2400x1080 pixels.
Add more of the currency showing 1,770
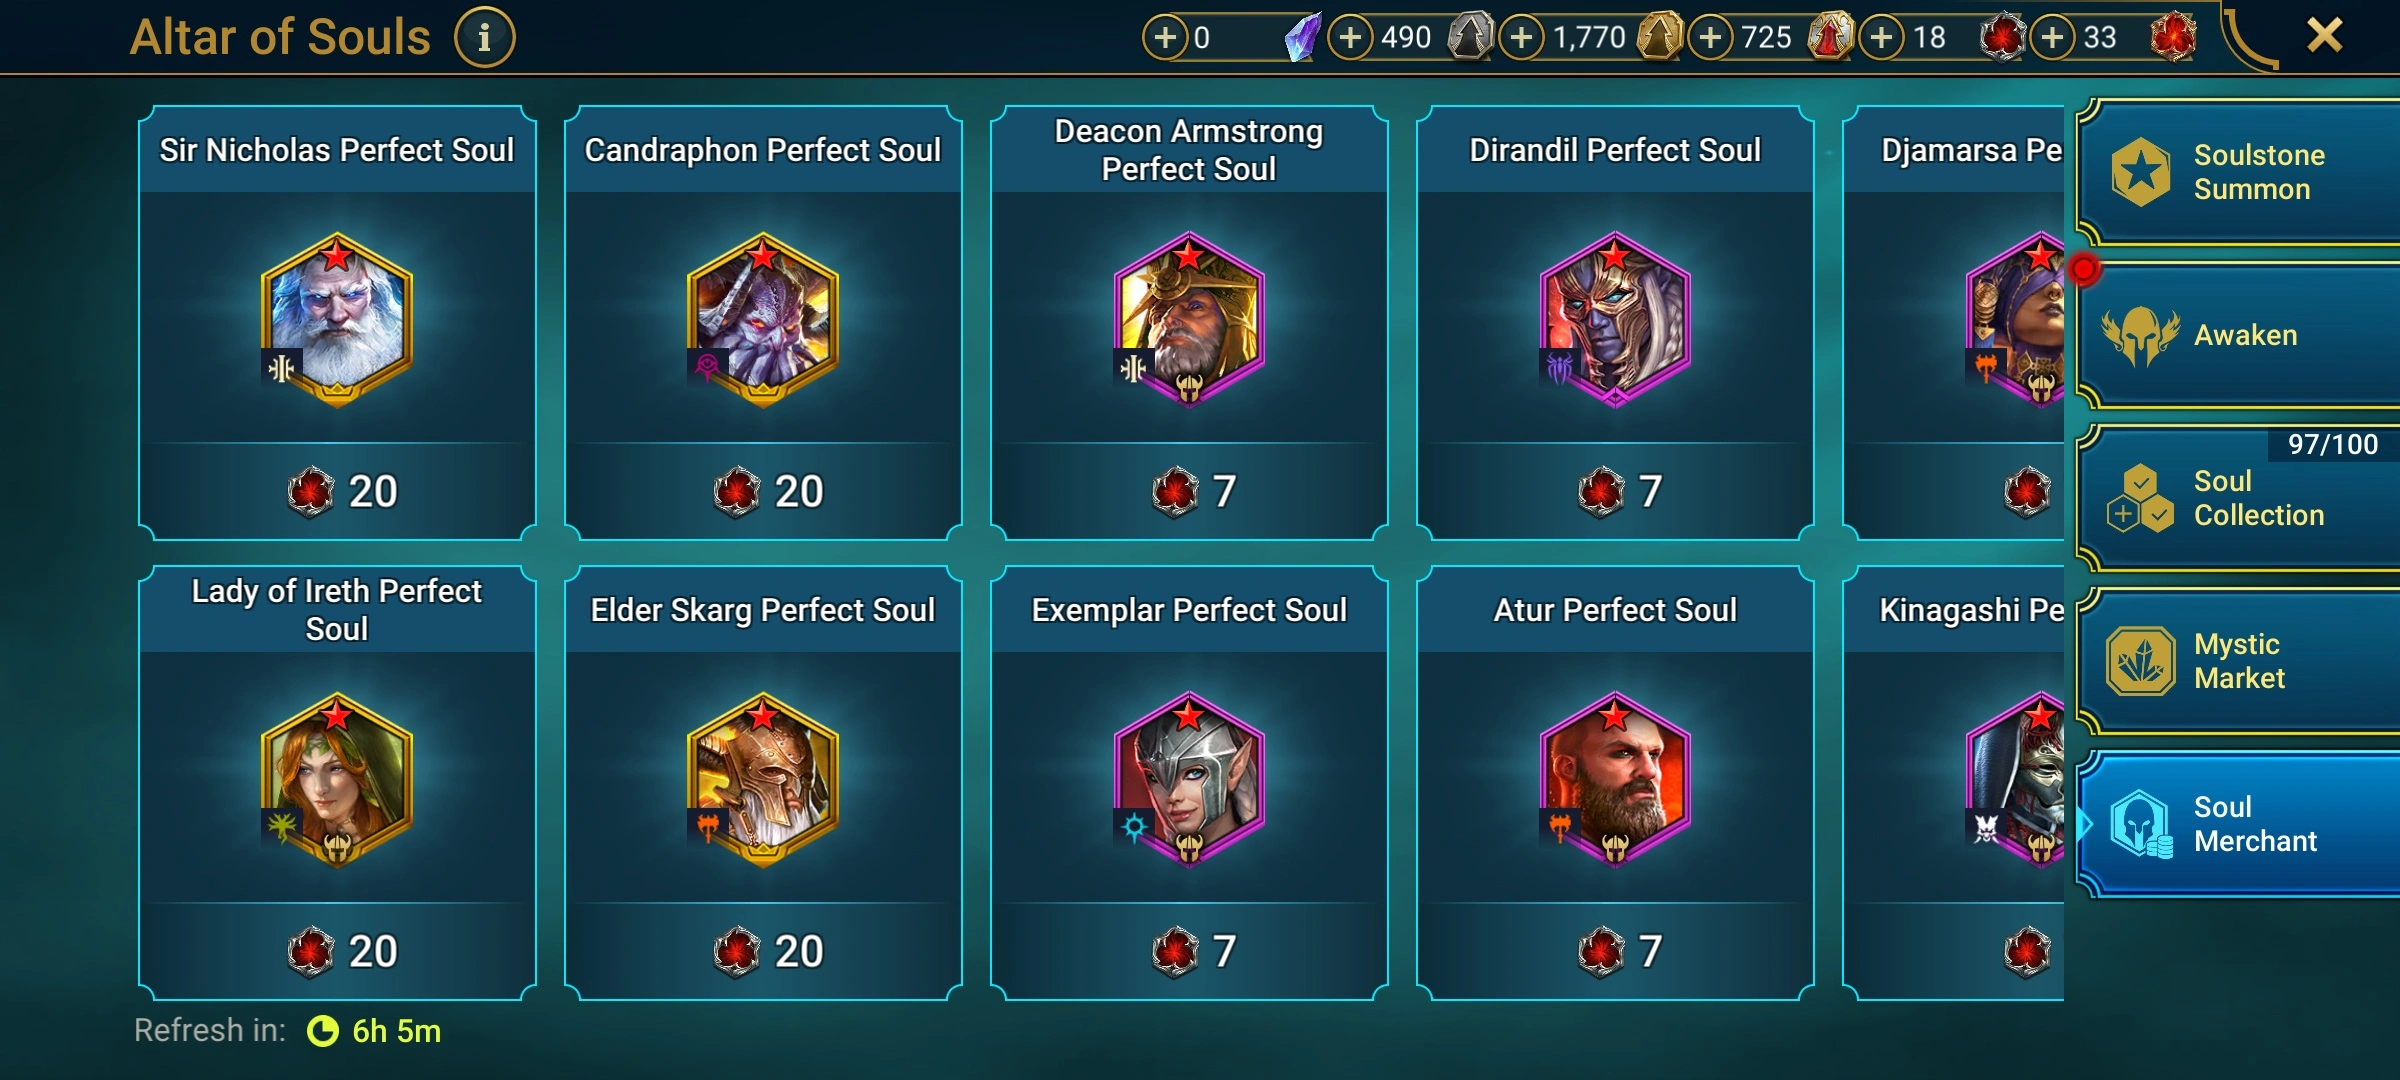[x=1522, y=38]
